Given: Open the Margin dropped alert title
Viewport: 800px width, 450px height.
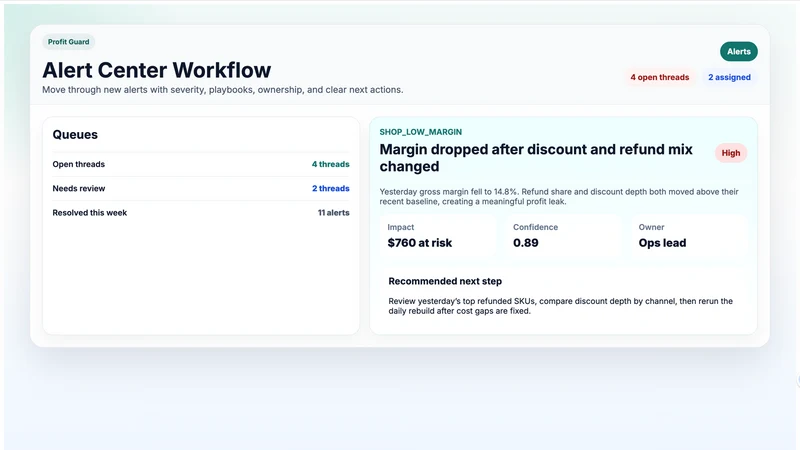Looking at the screenshot, I should pyautogui.click(x=536, y=158).
